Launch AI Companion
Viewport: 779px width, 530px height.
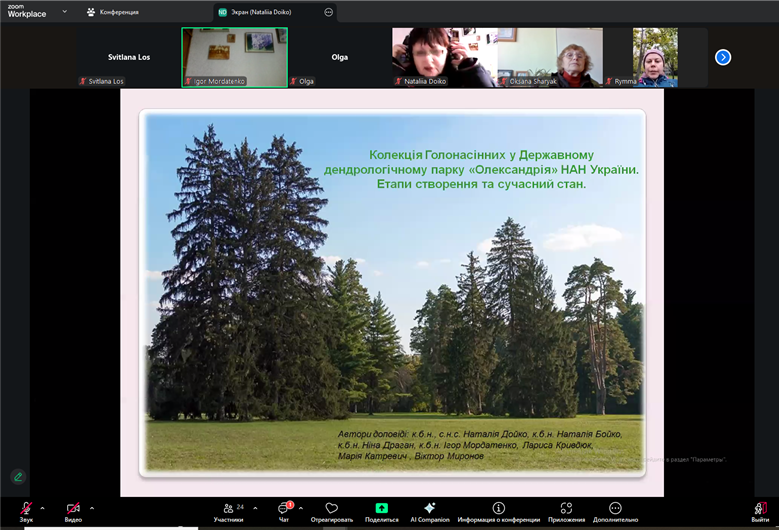429,509
